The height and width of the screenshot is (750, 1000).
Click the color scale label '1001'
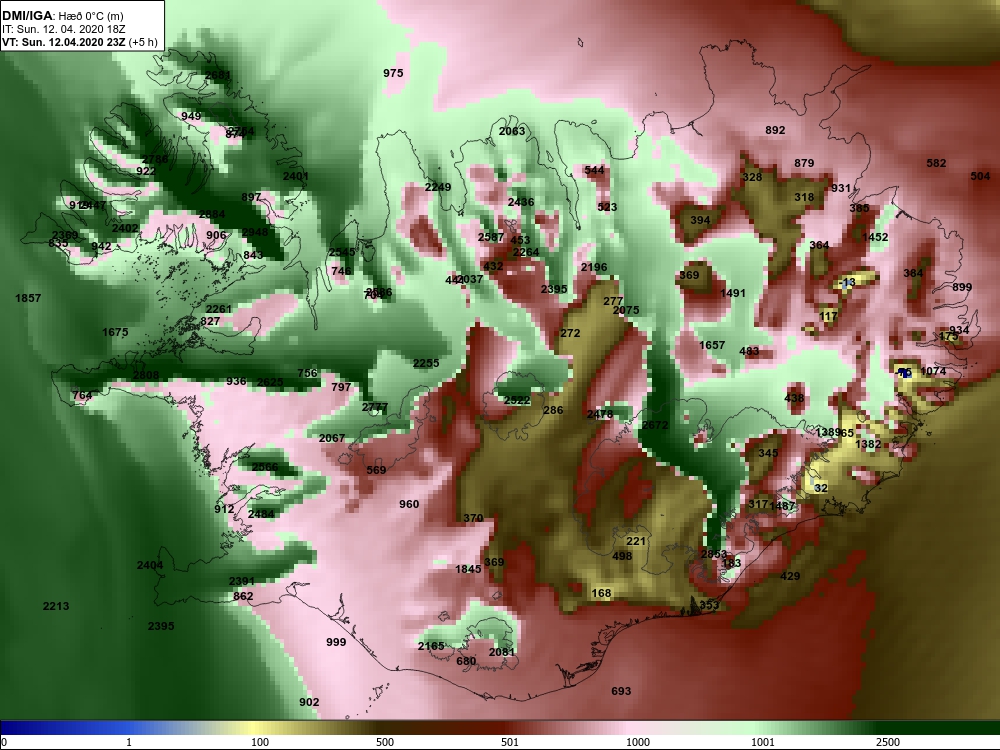[x=763, y=742]
